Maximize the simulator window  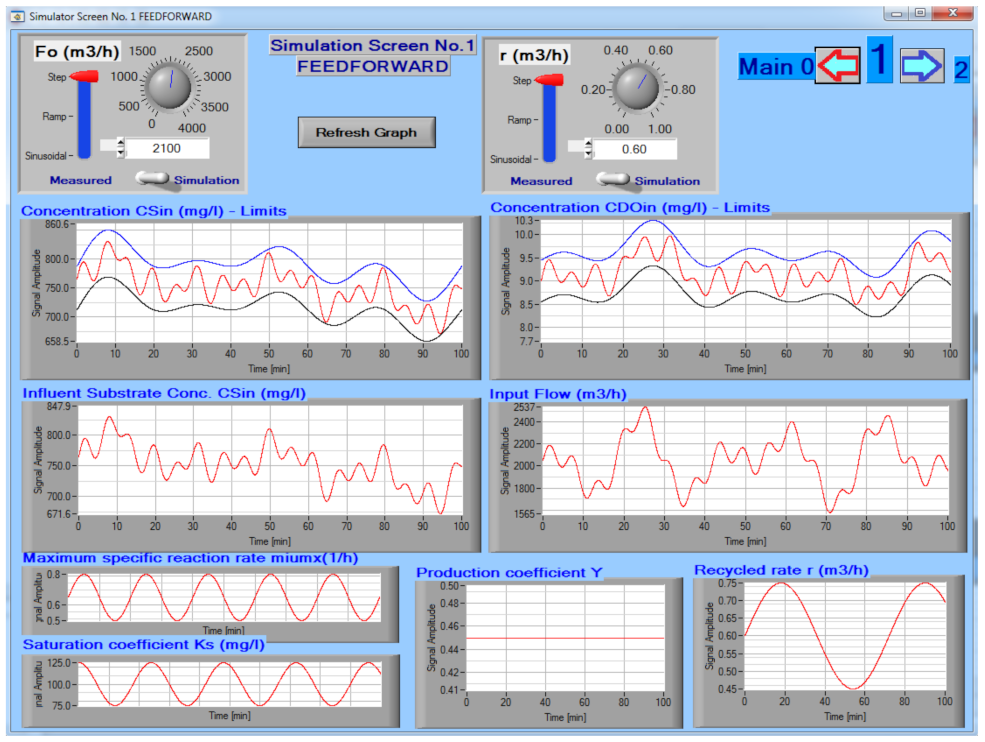920,14
